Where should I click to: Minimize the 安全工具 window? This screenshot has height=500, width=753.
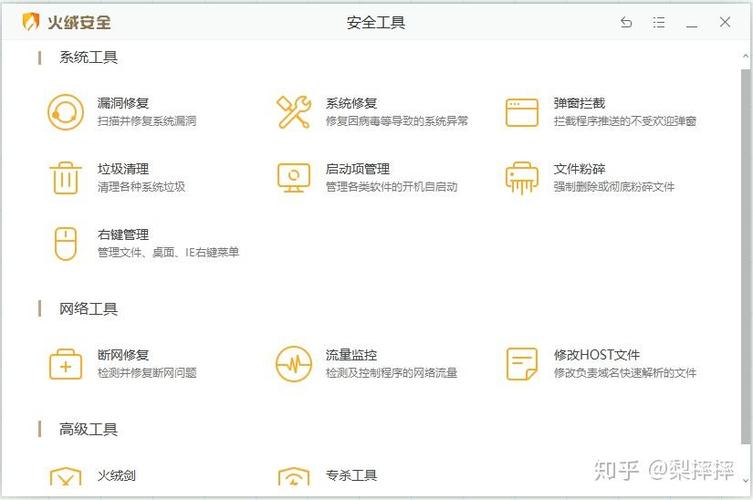tap(692, 24)
